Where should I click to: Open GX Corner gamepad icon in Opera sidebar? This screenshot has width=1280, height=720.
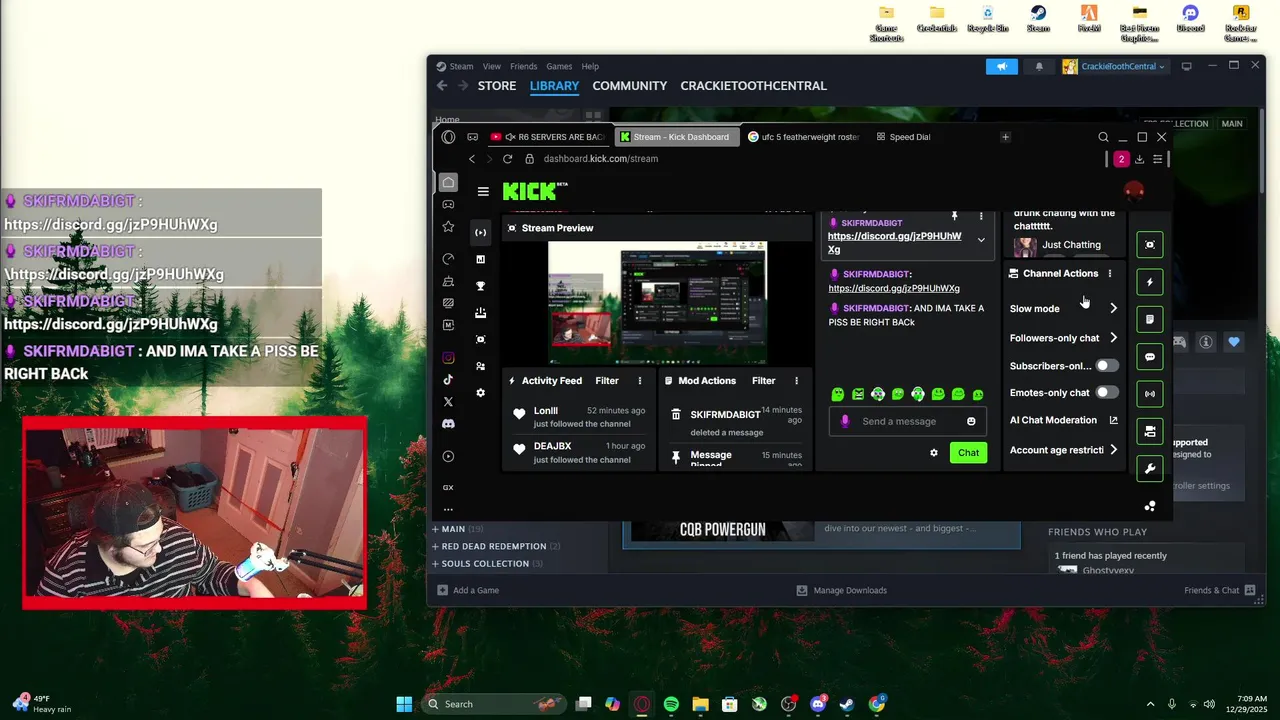[448, 204]
